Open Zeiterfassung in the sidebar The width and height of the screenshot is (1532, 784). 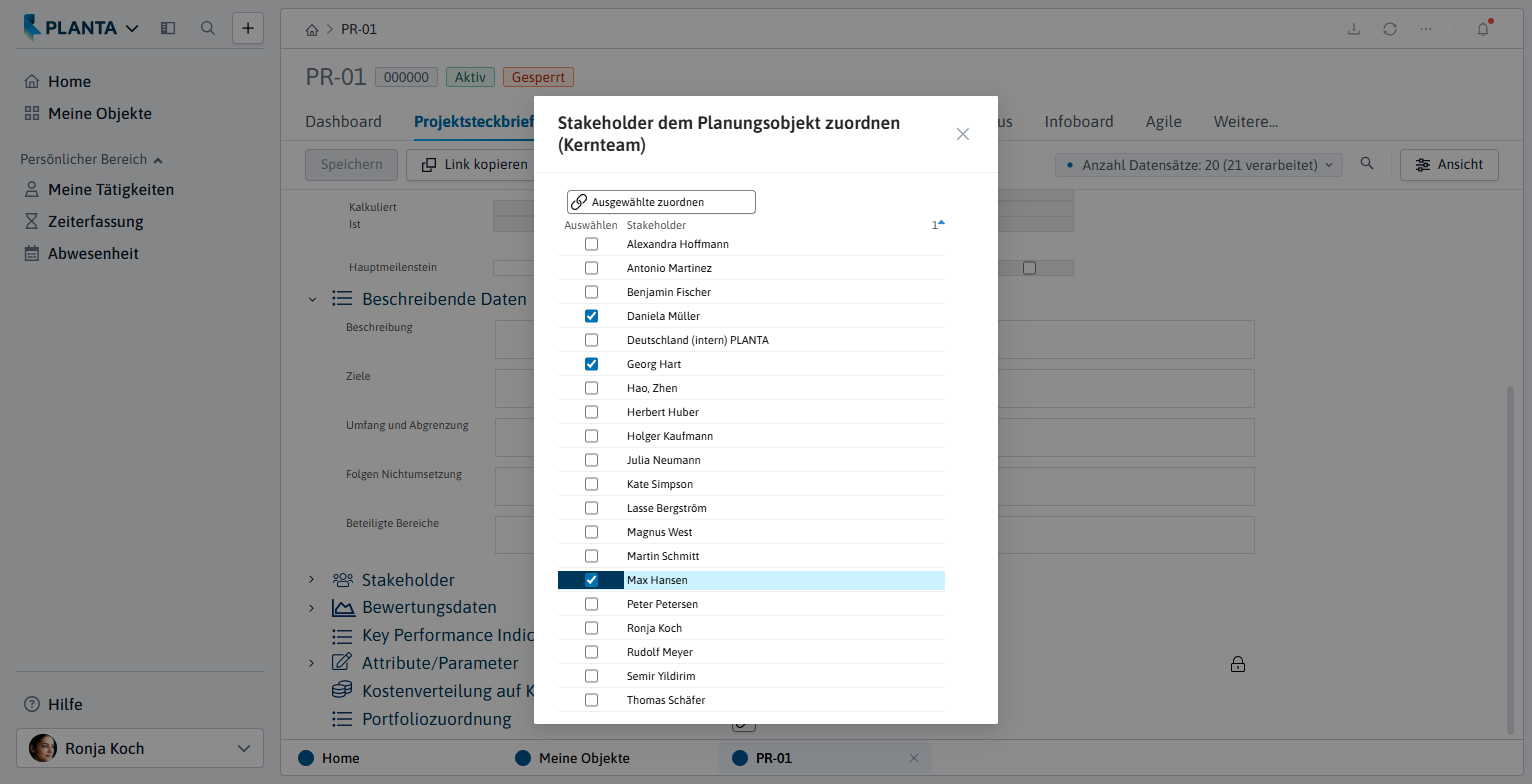coord(84,221)
